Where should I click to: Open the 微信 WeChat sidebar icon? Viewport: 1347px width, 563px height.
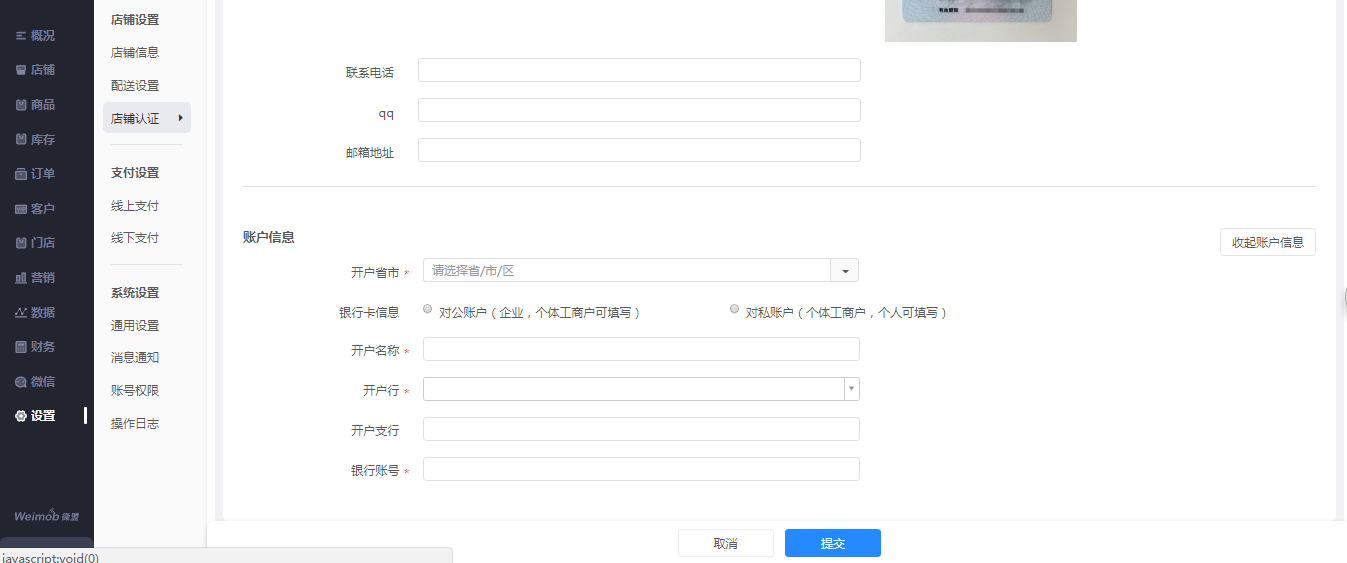[21, 382]
